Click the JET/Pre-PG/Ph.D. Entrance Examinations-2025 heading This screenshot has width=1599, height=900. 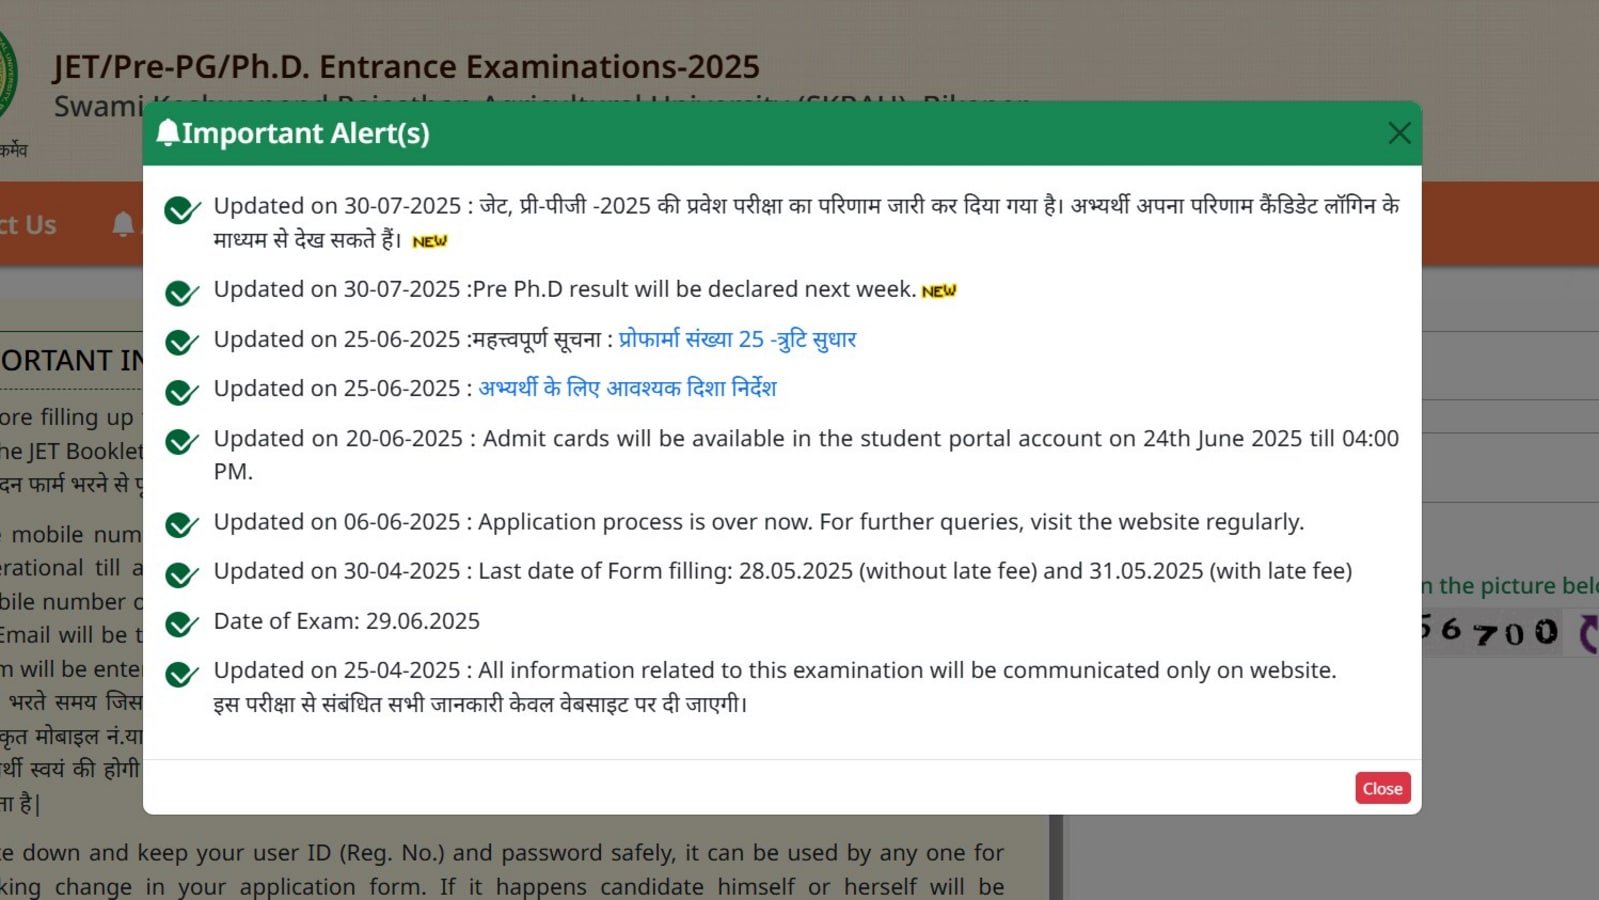(406, 66)
